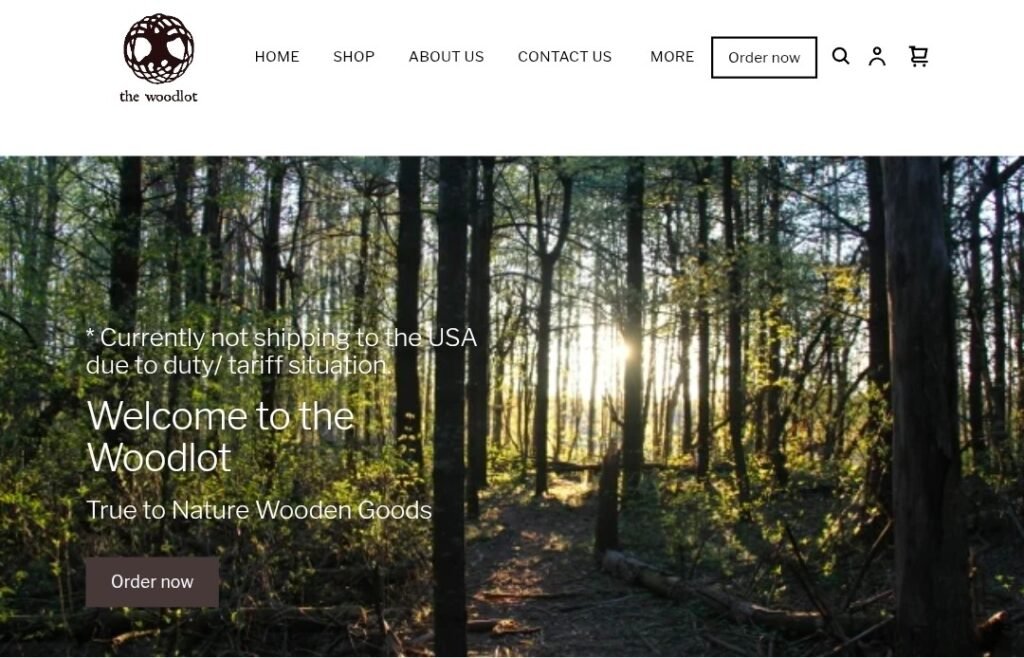Click the outlined Order now header button
Viewport: 1024px width, 658px height.
click(763, 57)
